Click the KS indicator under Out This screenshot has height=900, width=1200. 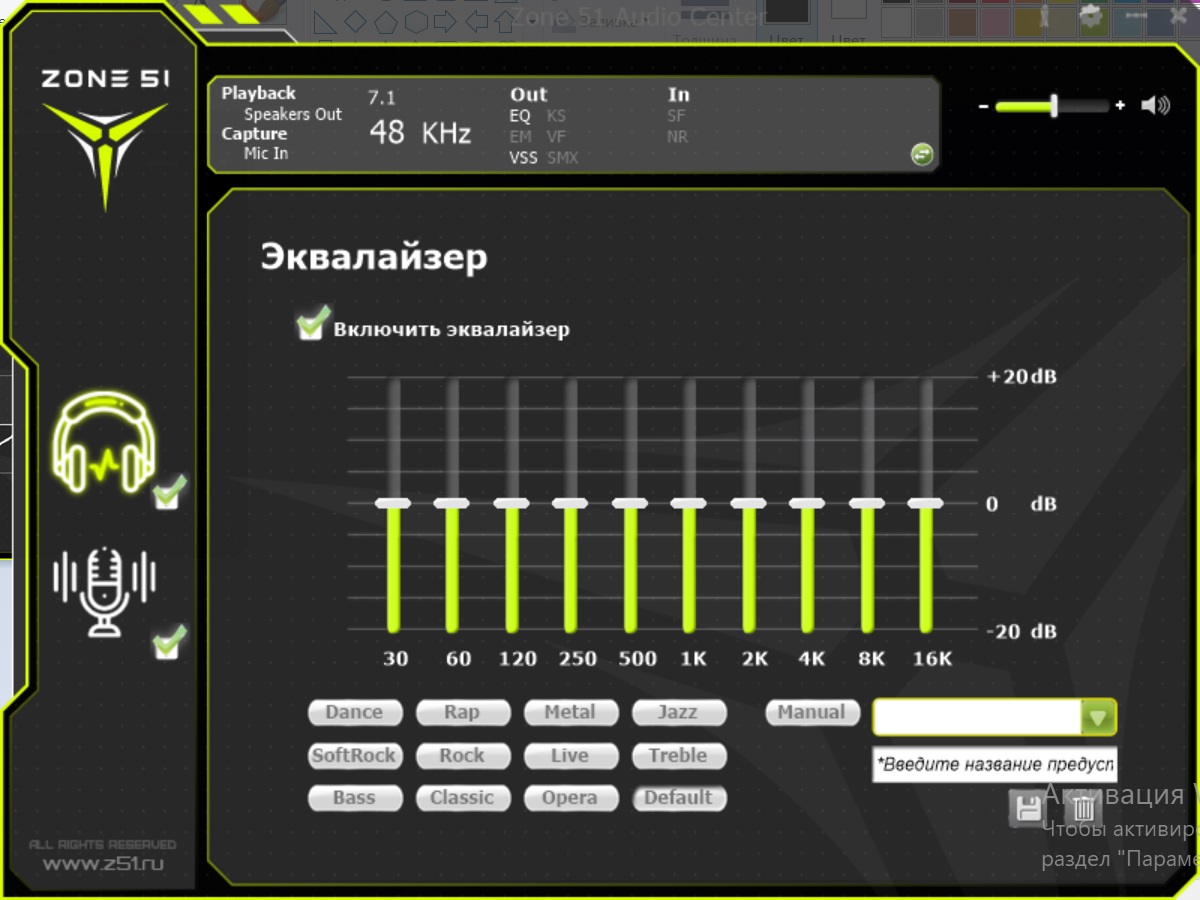556,116
